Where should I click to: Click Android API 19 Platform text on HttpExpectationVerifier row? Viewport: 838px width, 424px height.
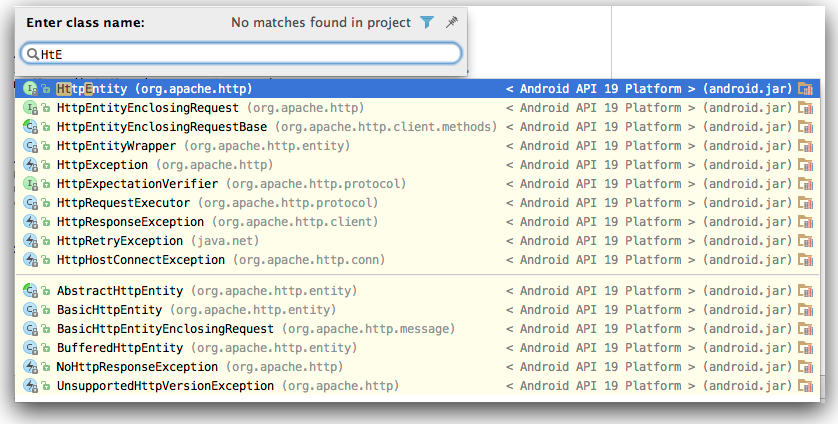[x=601, y=184]
